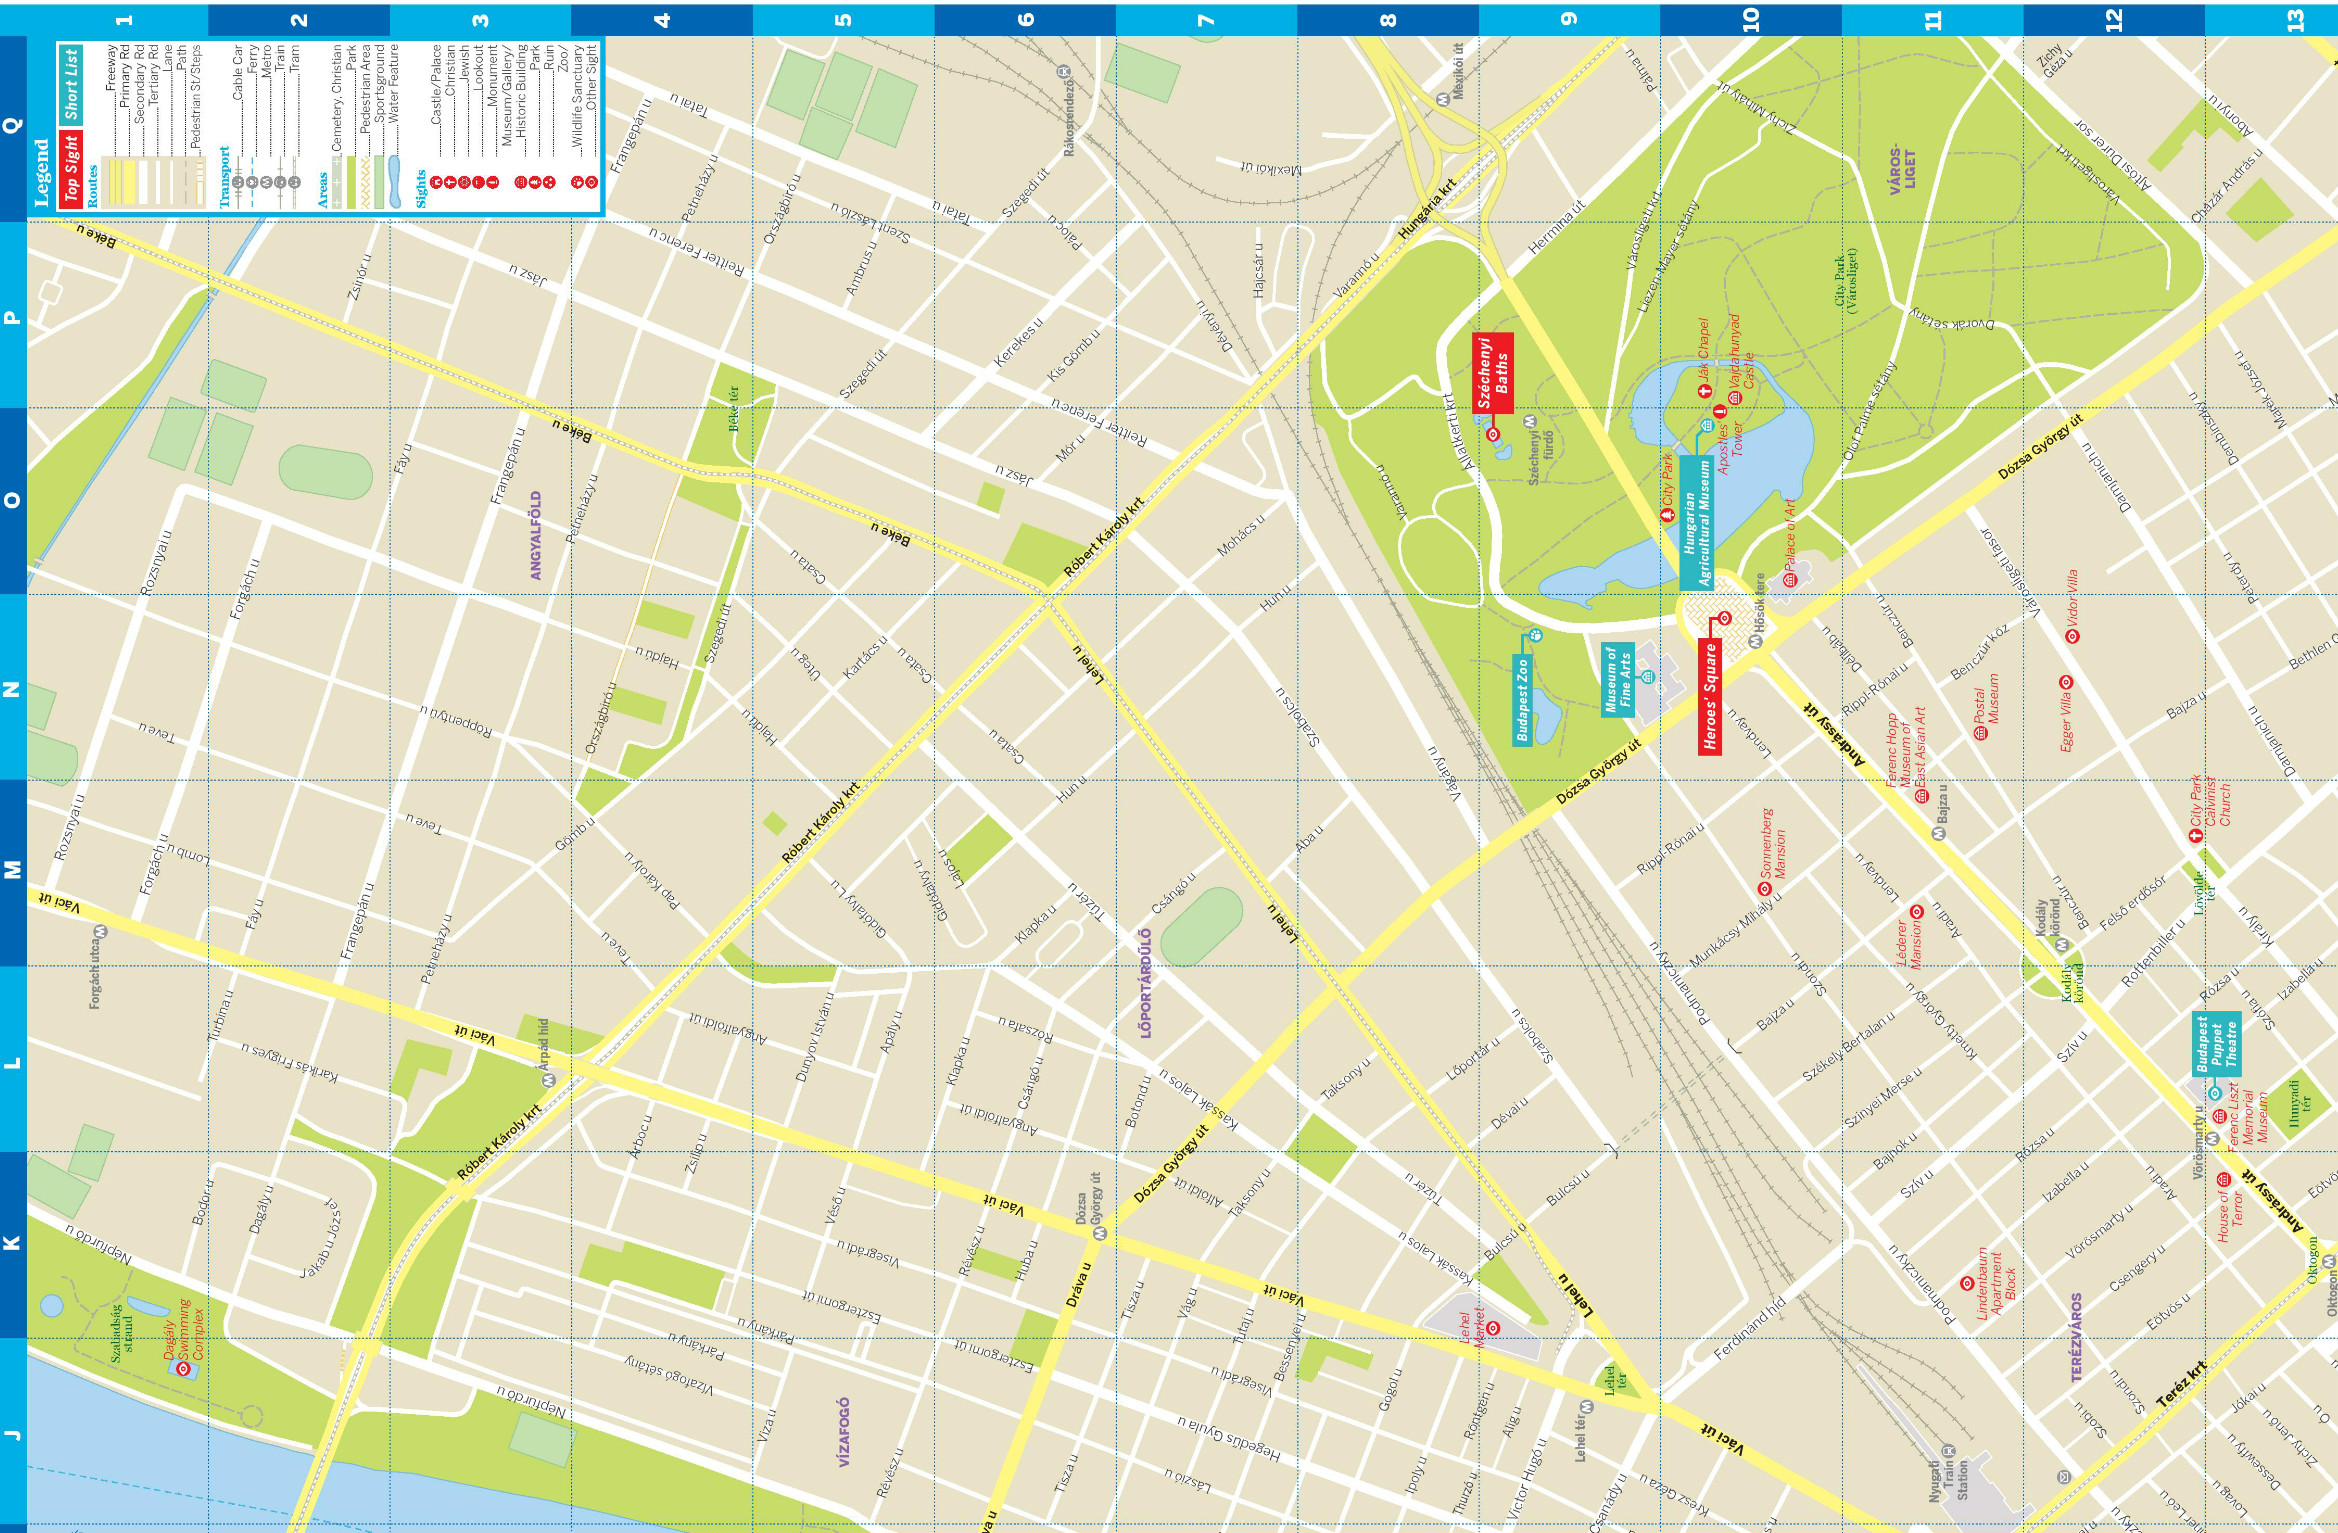
Task: Select the Budapest Zoo paw icon
Action: coord(1536,634)
